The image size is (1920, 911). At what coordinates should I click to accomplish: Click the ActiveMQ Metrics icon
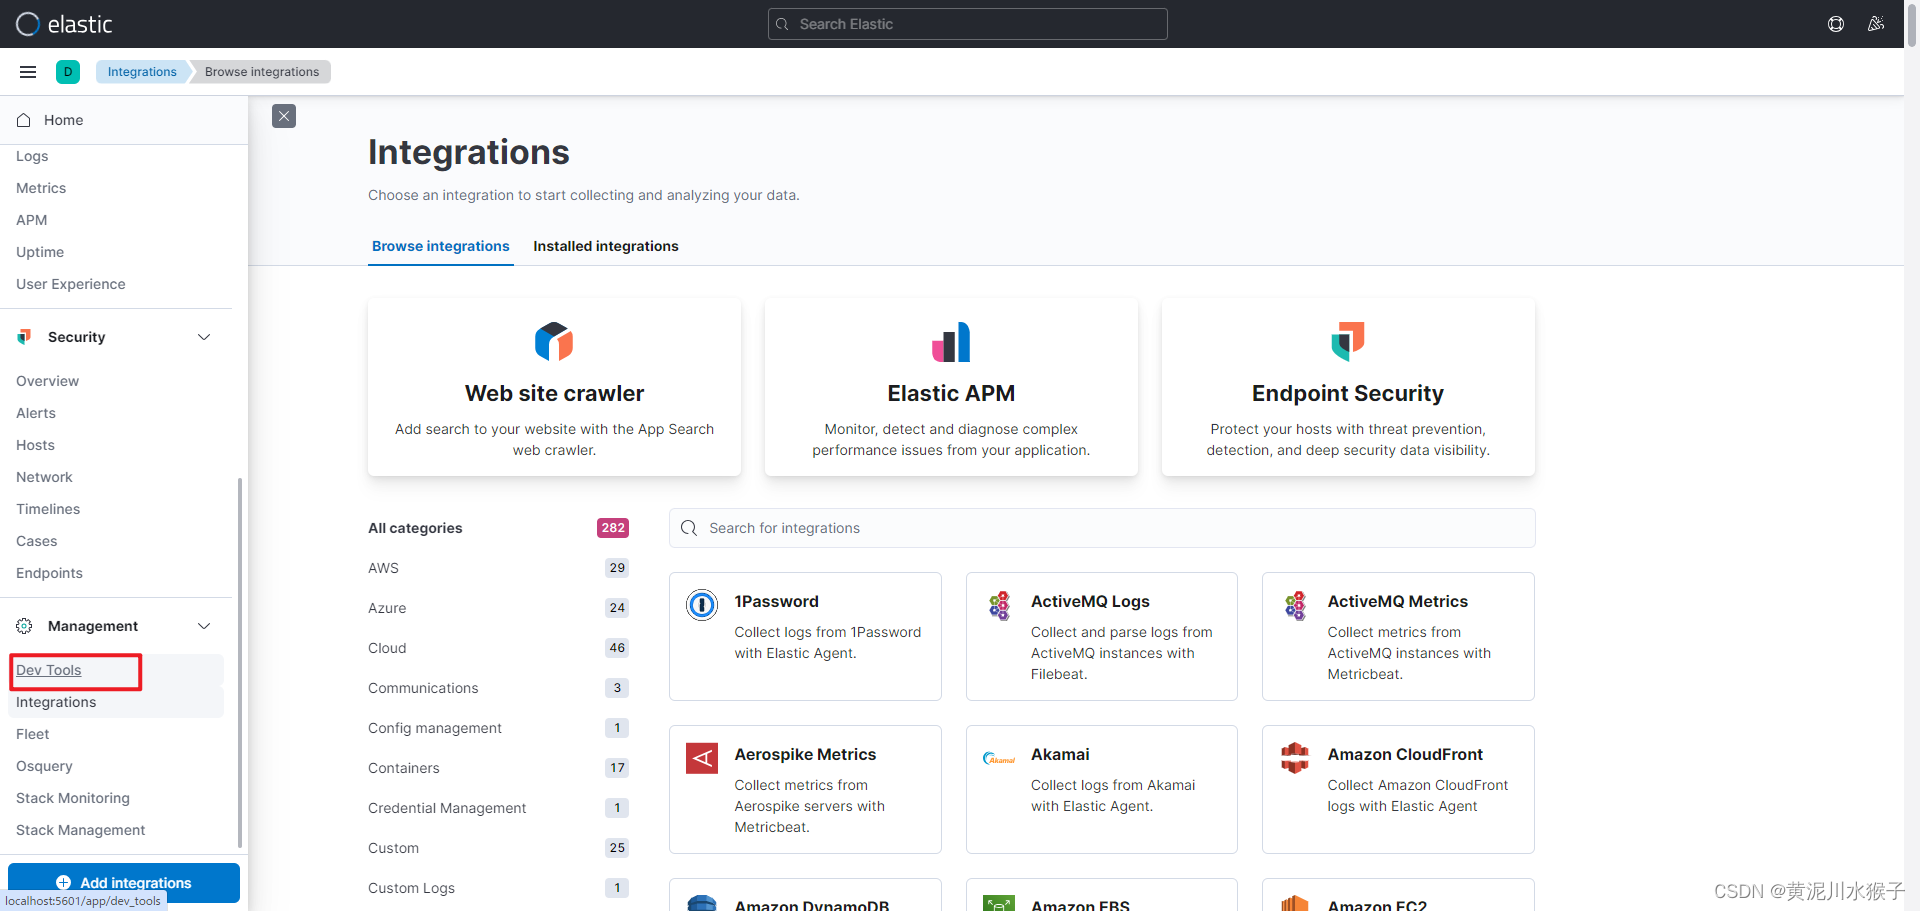1295,605
